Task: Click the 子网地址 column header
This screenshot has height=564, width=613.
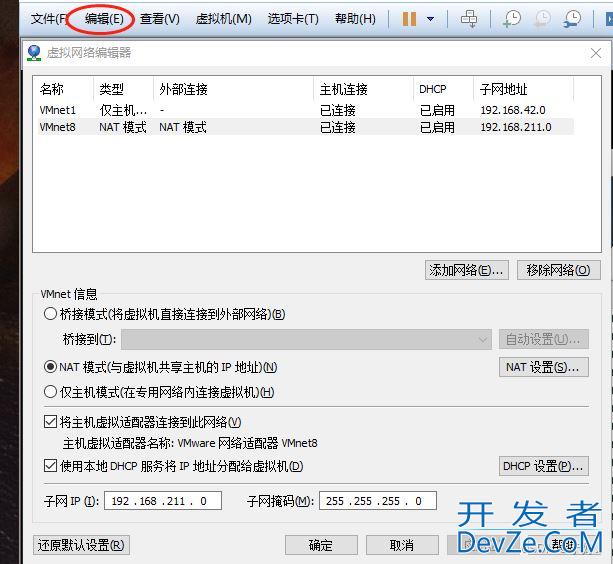Action: pos(523,89)
